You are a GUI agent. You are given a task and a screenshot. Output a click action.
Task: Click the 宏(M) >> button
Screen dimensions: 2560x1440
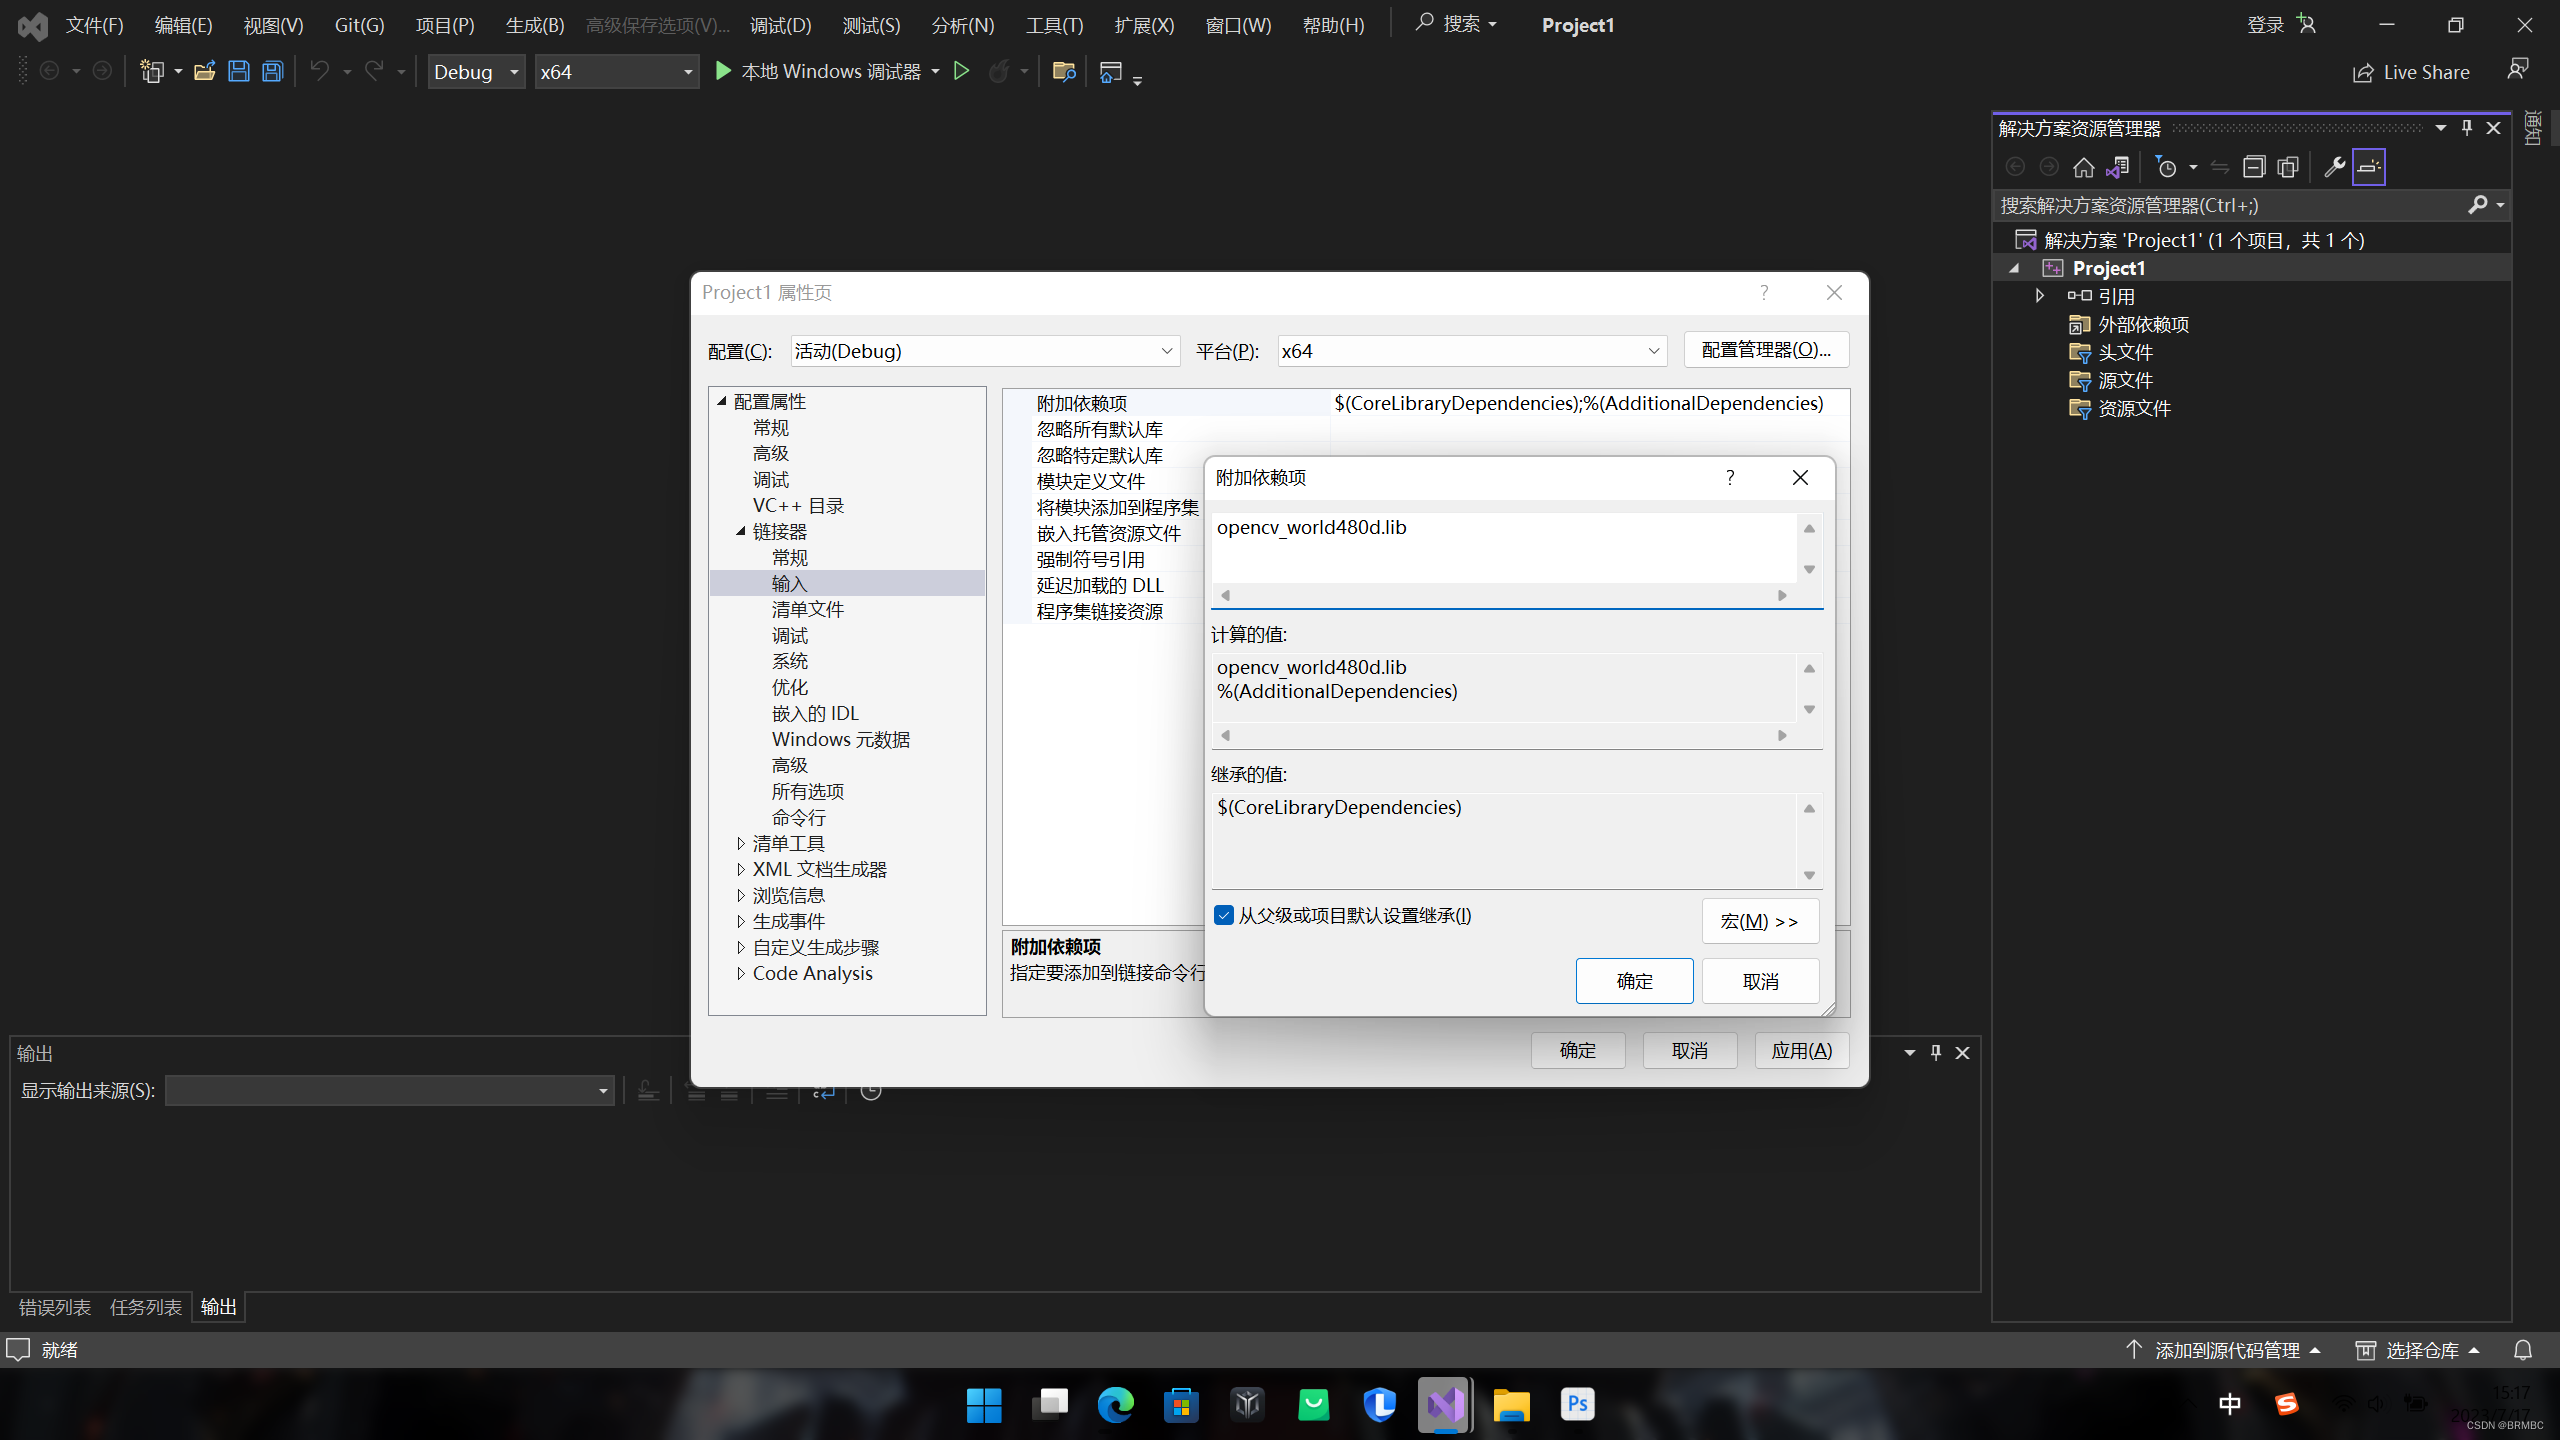1760,921
